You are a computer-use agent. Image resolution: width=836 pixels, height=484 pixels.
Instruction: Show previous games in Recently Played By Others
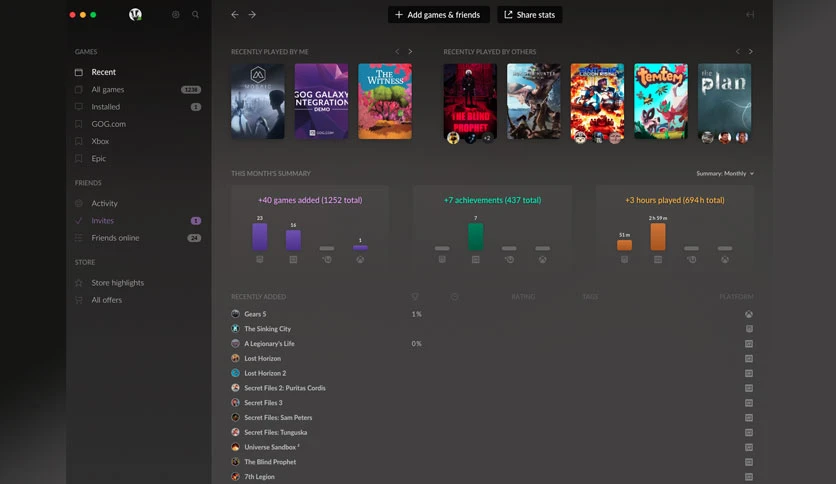pos(738,52)
